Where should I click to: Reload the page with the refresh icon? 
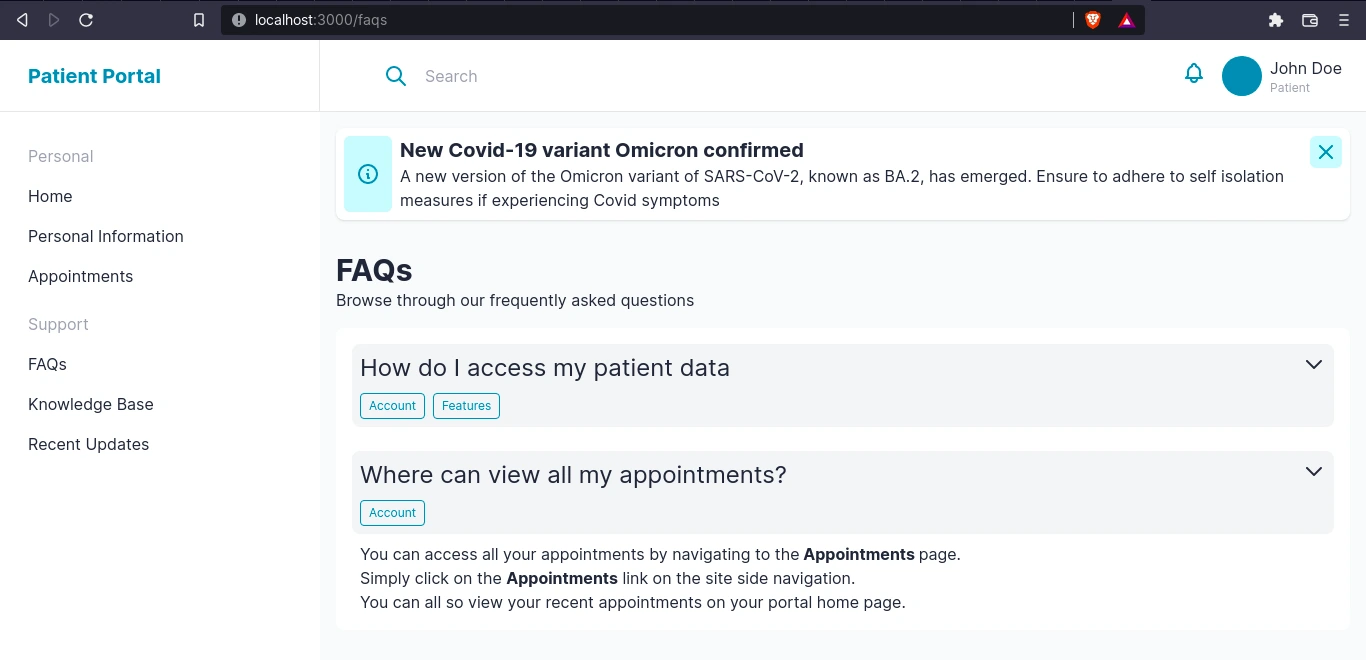tap(86, 20)
